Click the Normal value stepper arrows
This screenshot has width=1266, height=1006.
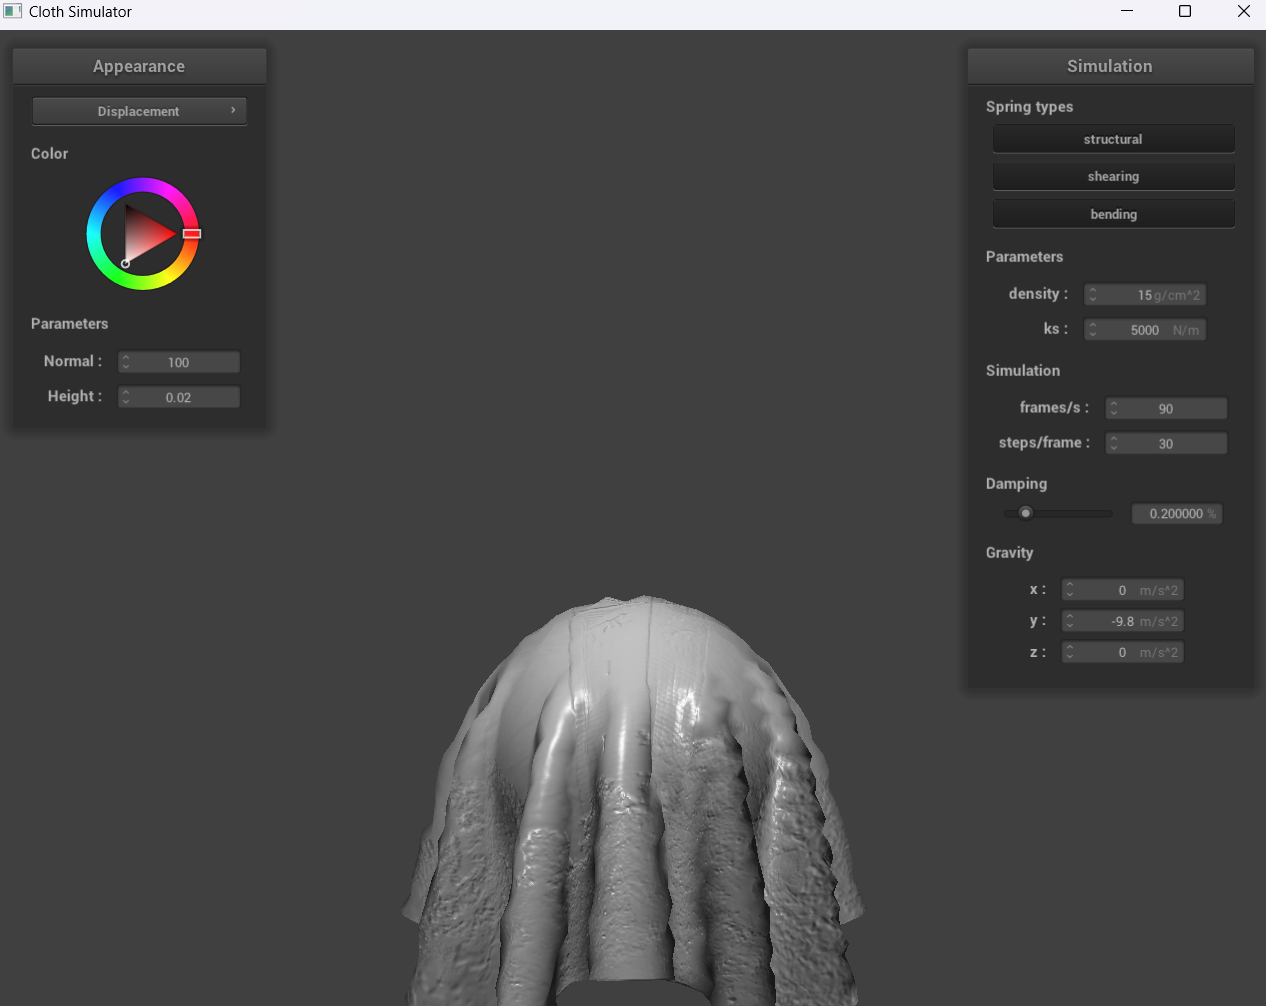tap(126, 362)
